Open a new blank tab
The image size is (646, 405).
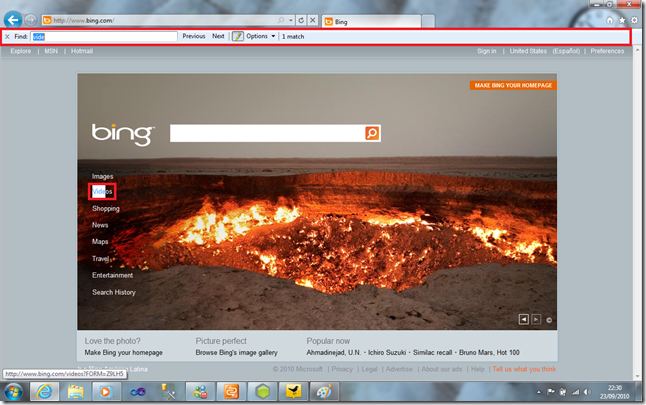pos(428,21)
